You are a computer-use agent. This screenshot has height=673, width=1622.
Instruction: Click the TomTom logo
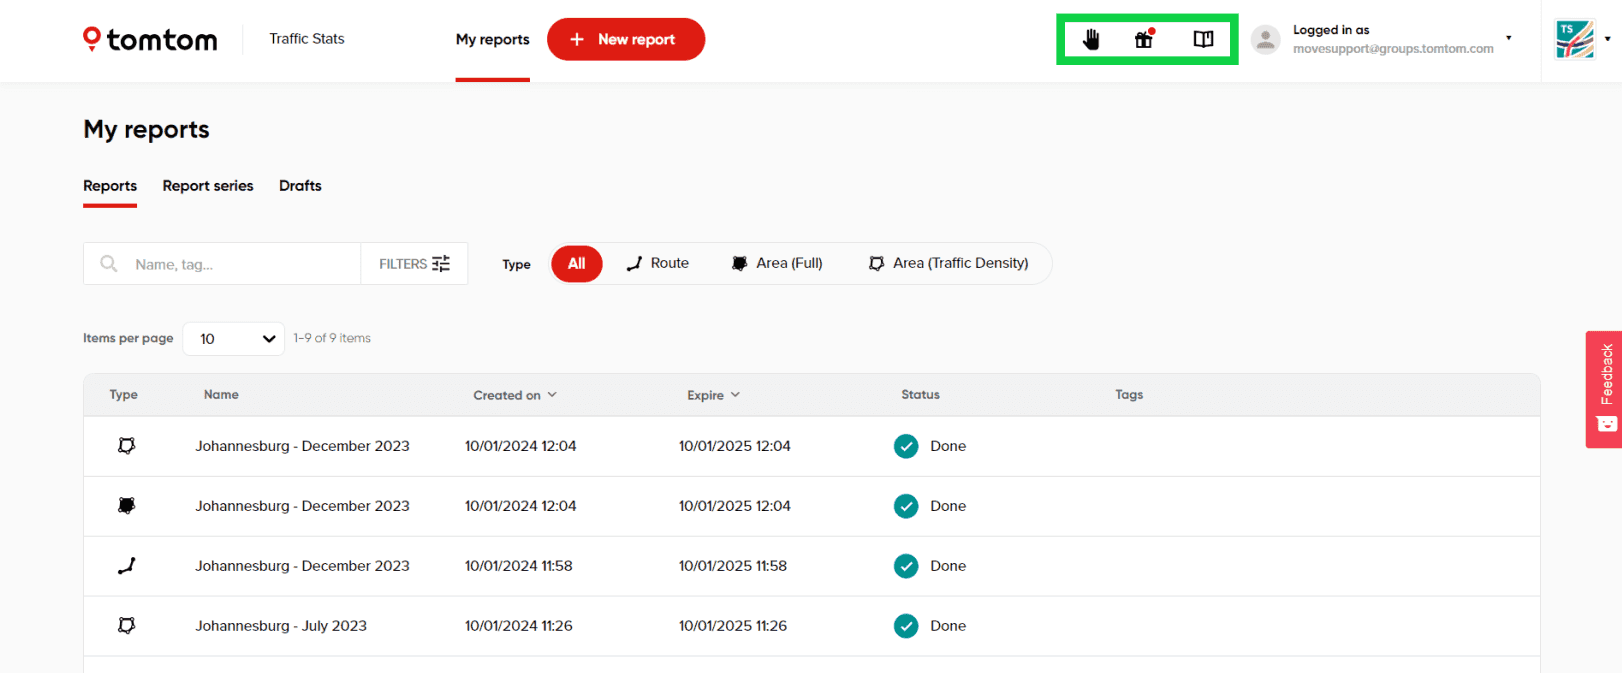(150, 39)
